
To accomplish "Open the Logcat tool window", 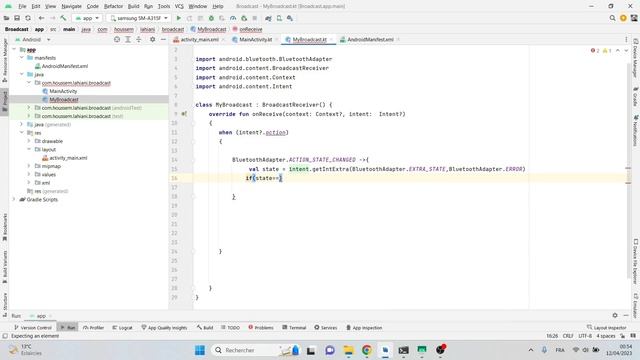I will point(123,327).
